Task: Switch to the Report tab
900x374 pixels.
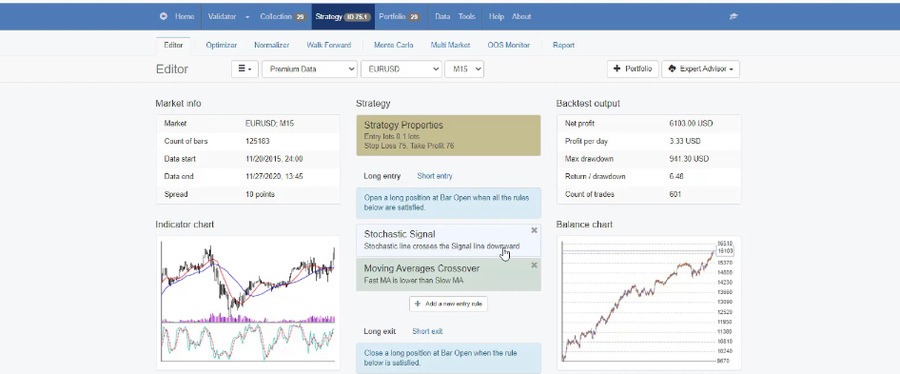Action: tap(564, 45)
